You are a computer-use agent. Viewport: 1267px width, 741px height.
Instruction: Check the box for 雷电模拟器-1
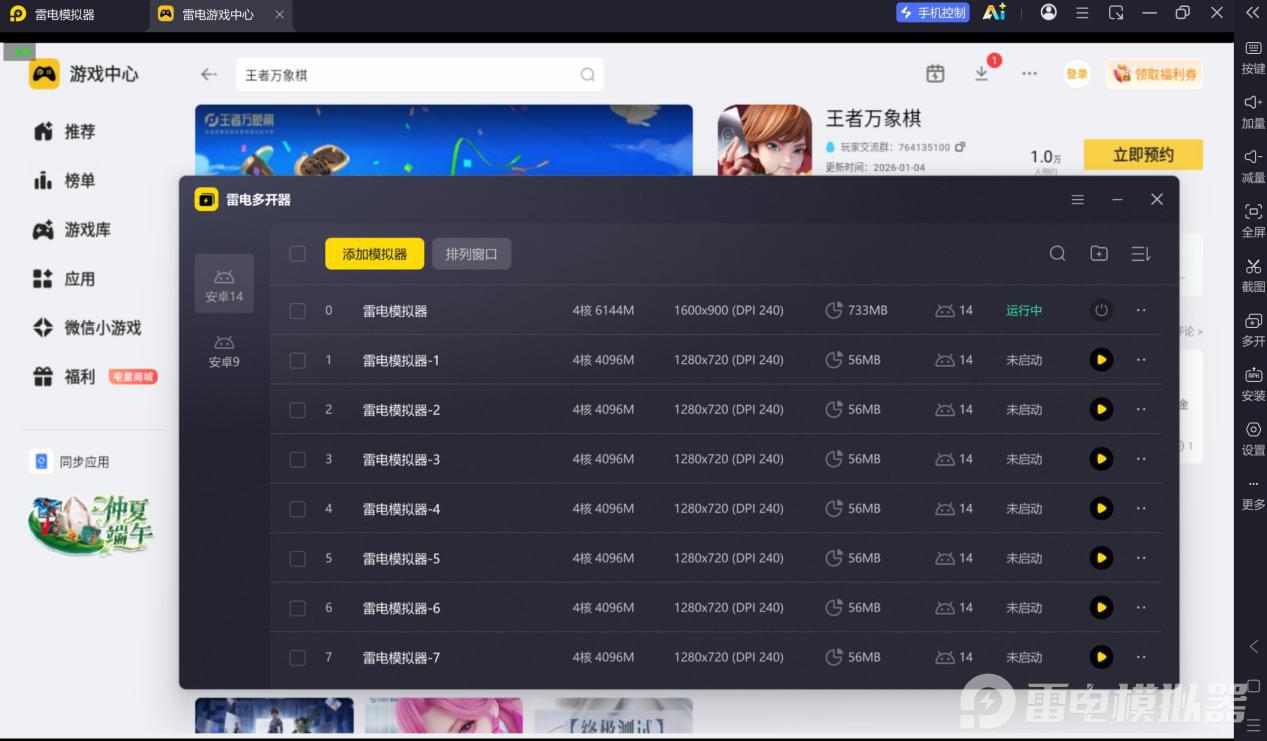(297, 360)
